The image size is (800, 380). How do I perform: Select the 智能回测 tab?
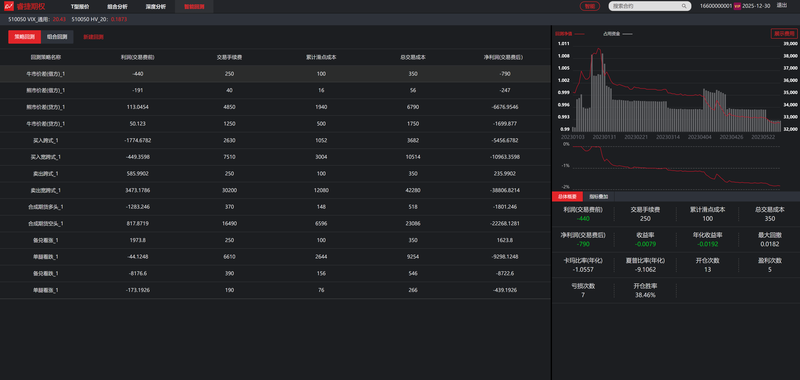194,7
